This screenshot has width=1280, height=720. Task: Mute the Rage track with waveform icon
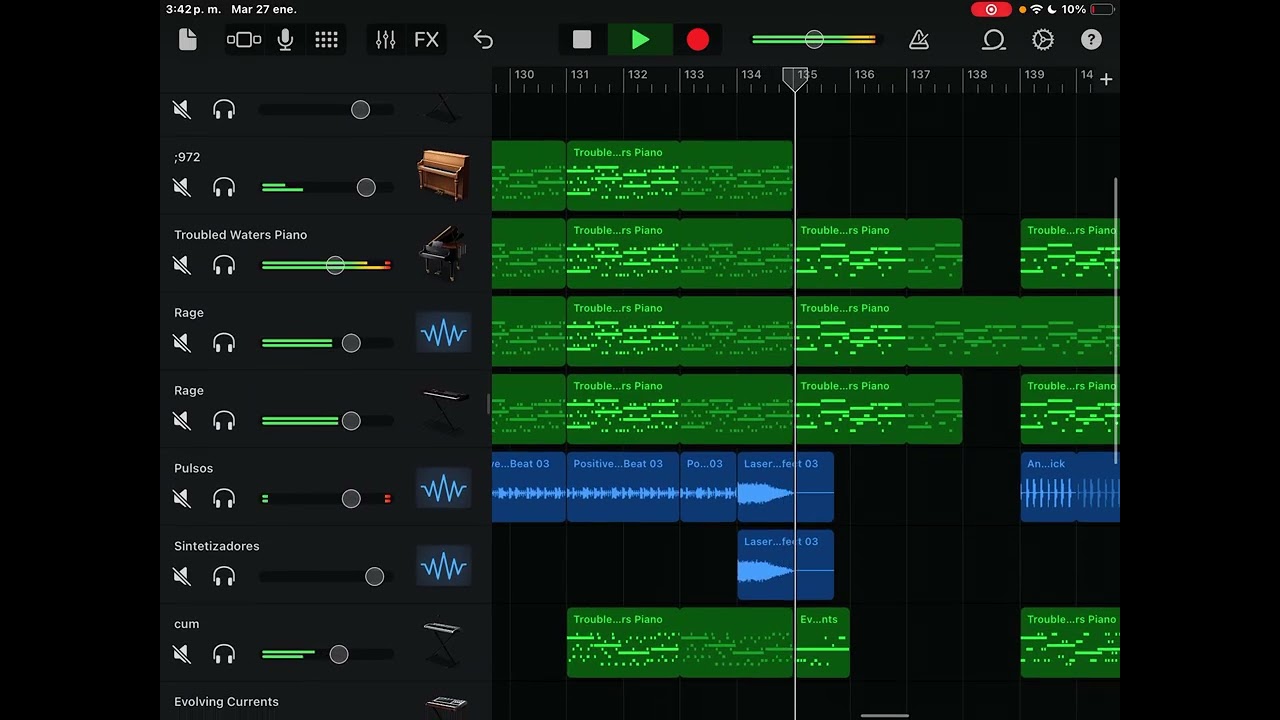click(x=182, y=343)
